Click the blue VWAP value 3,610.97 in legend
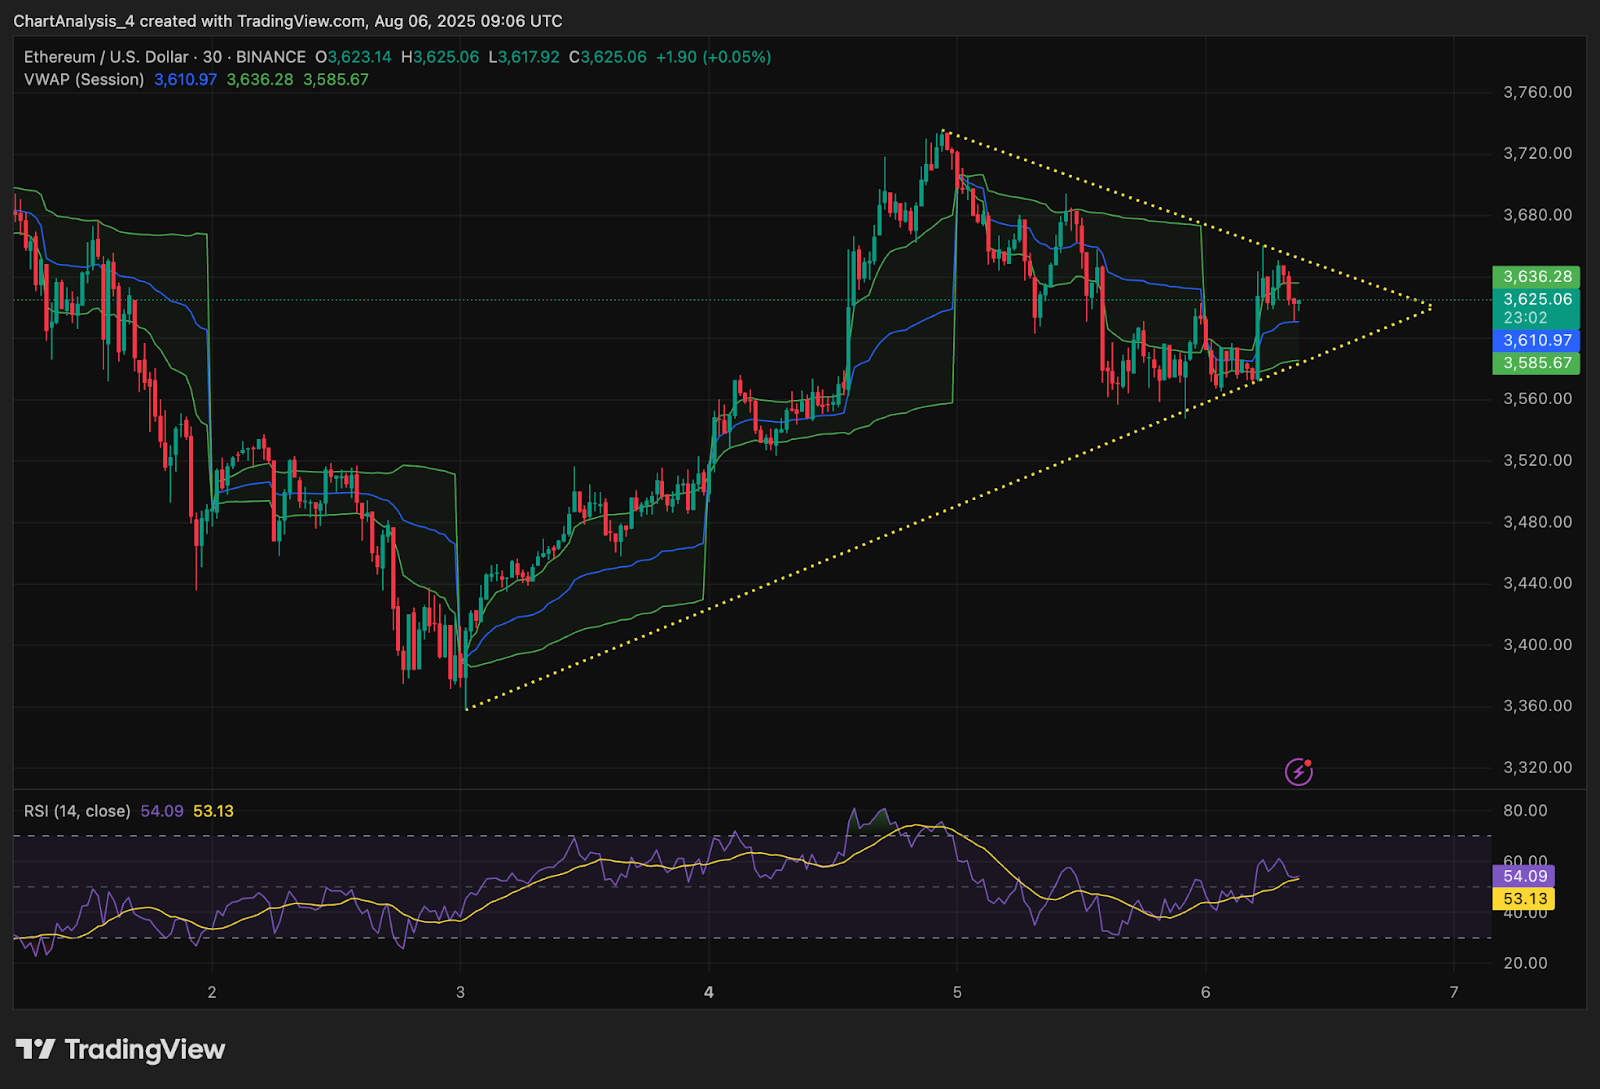1600x1089 pixels. [185, 79]
